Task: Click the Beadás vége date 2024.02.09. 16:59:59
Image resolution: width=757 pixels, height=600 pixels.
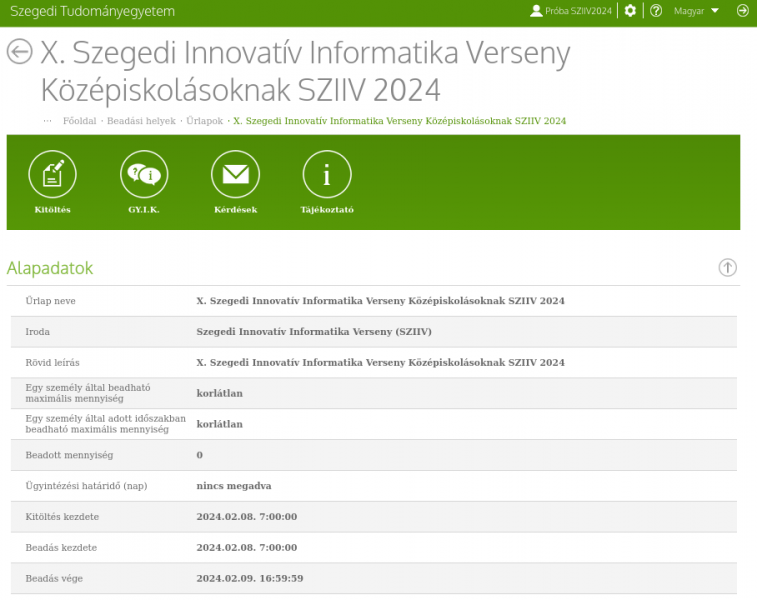Action: 250,578
